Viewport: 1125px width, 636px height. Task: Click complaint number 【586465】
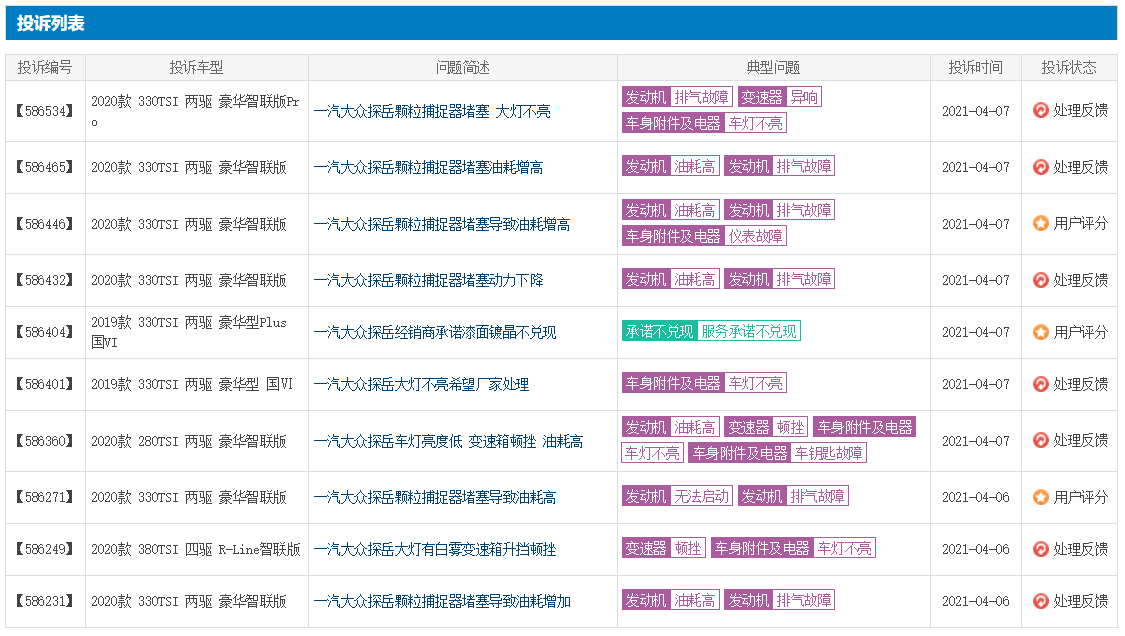45,167
